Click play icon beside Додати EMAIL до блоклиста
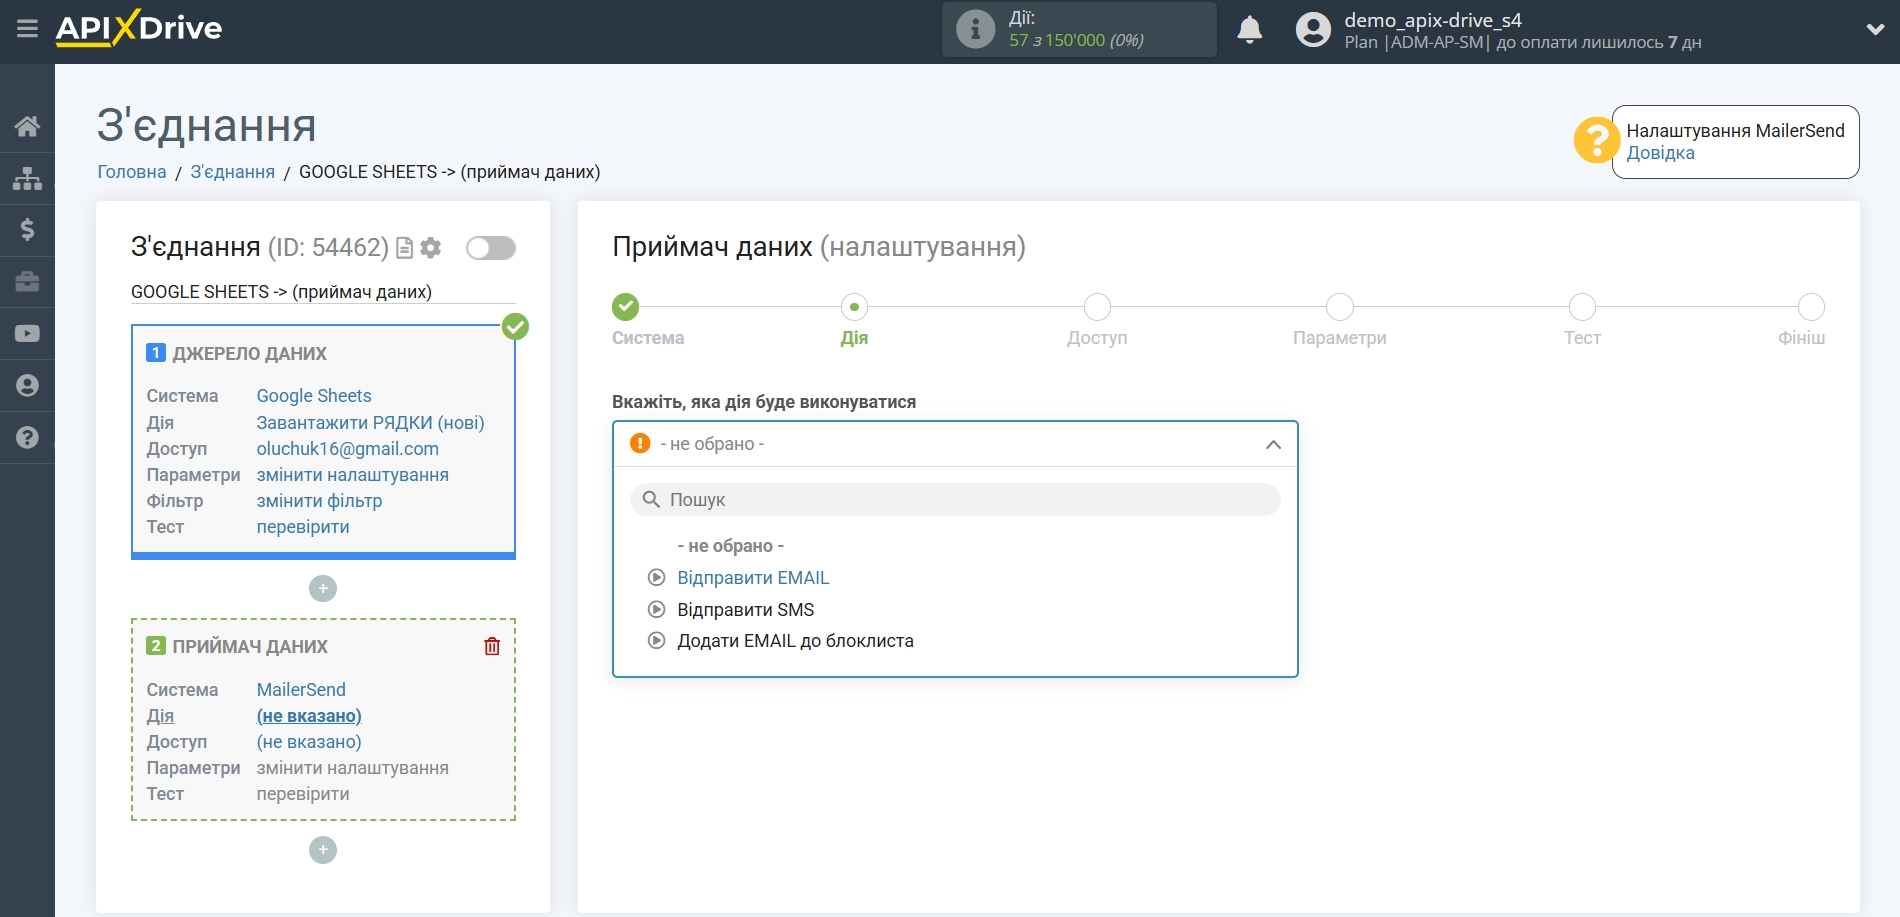The image size is (1900, 917). coord(656,640)
